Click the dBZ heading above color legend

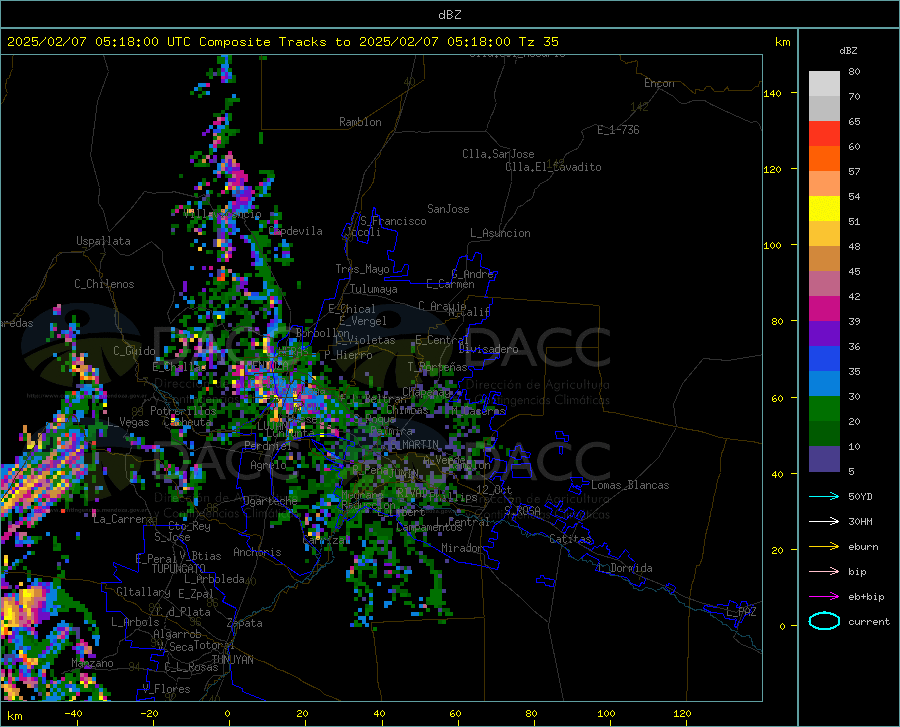click(x=848, y=50)
